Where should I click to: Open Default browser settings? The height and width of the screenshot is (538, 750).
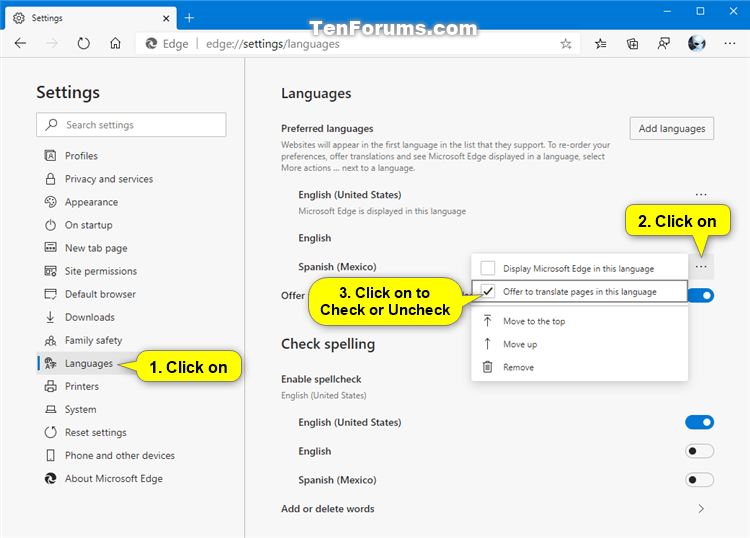pos(100,294)
